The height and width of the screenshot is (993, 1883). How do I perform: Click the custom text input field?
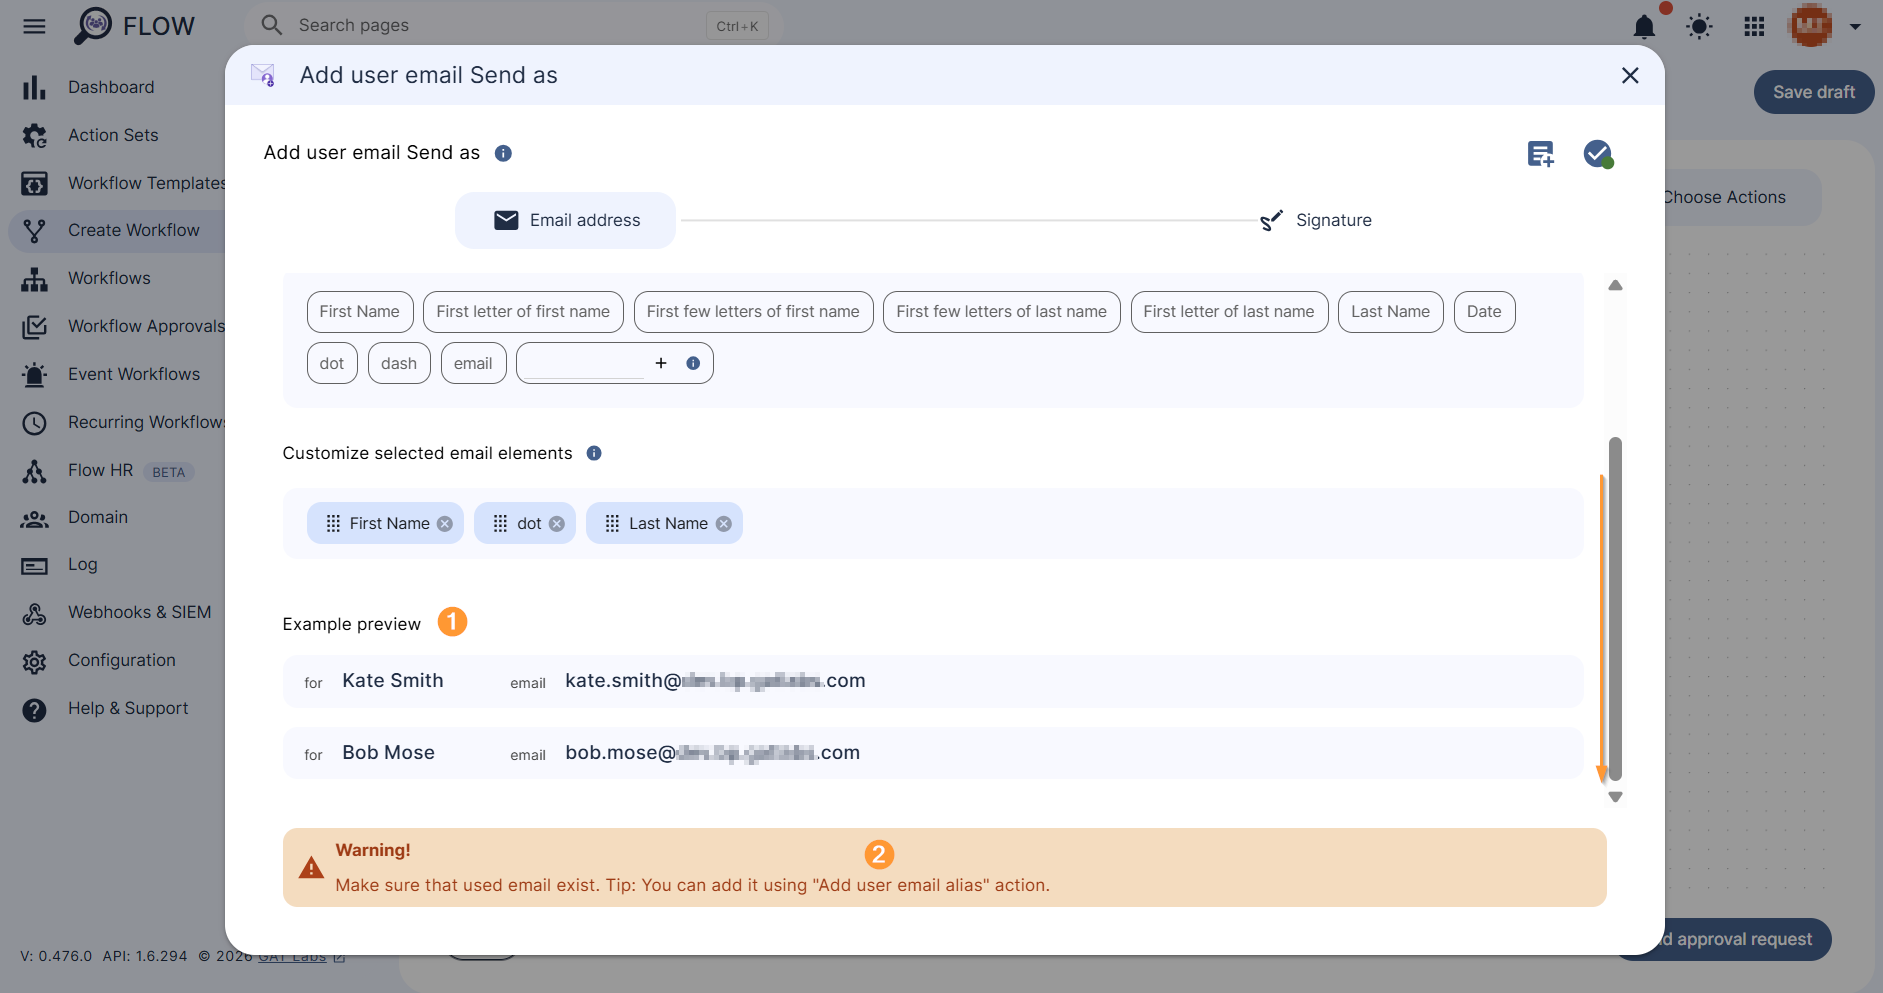pyautogui.click(x=585, y=364)
